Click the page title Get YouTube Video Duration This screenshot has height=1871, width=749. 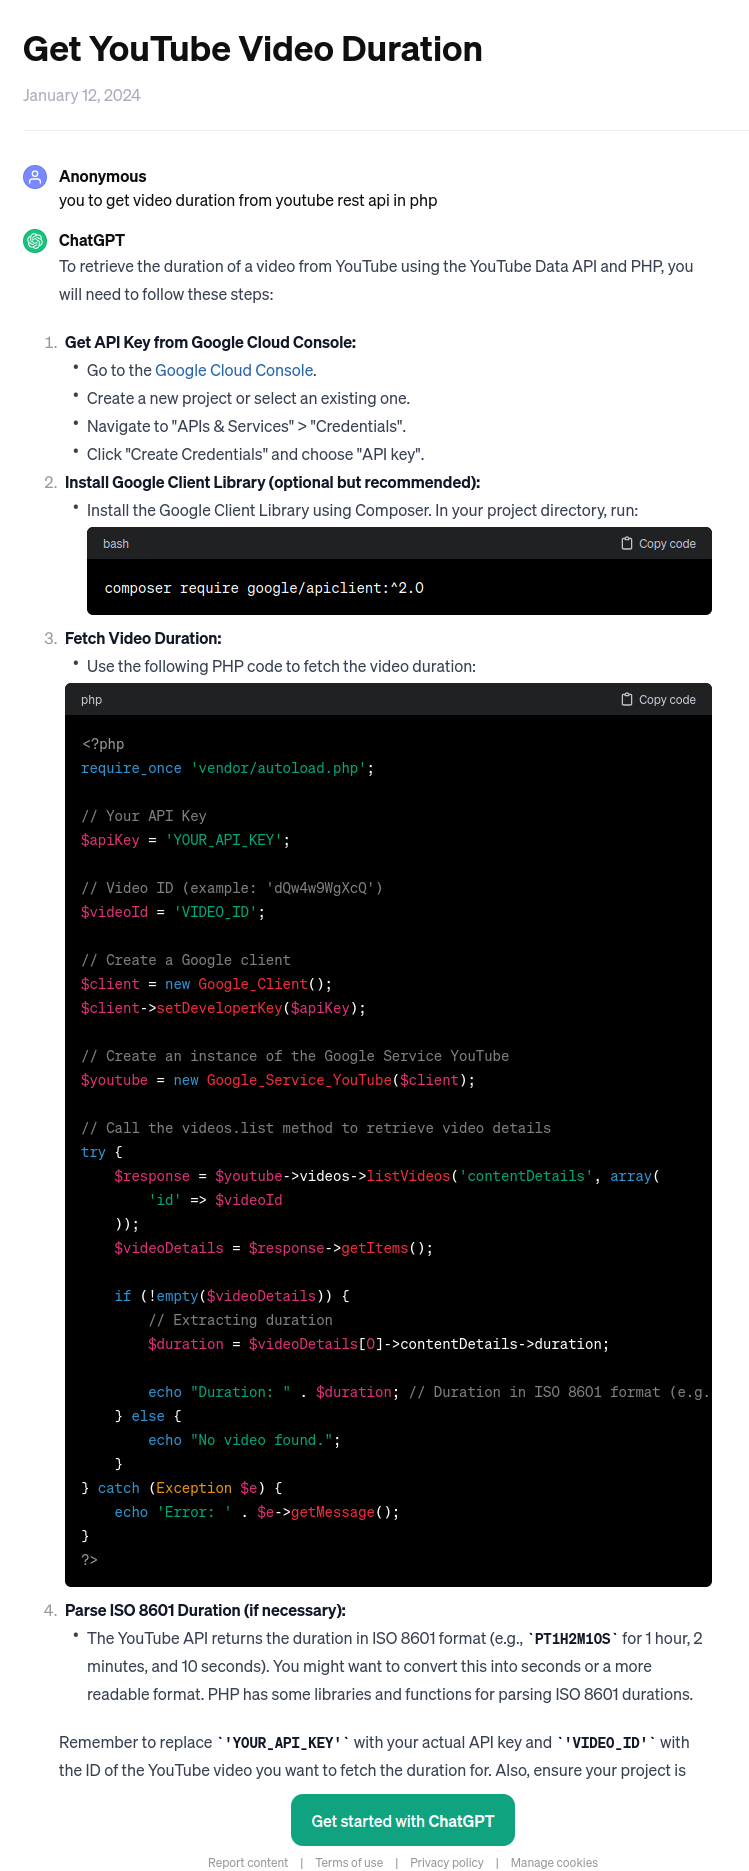pyautogui.click(x=253, y=49)
